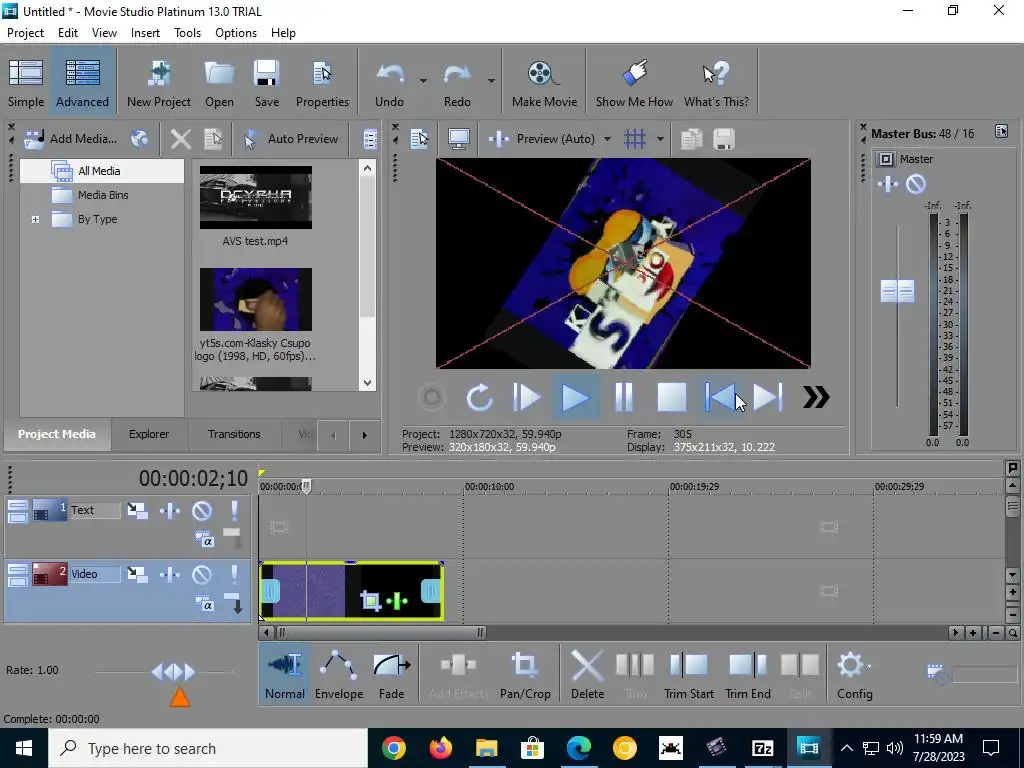Select All Media in the tree
The height and width of the screenshot is (768, 1024).
click(x=101, y=171)
